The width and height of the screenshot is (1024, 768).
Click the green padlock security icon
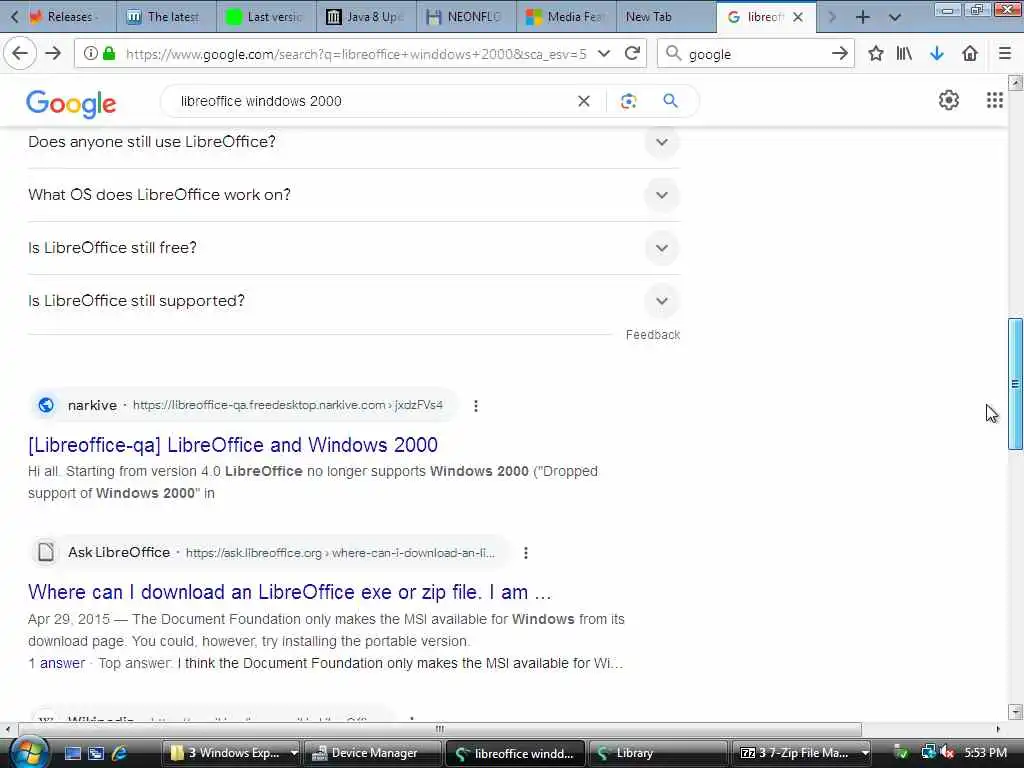(109, 54)
